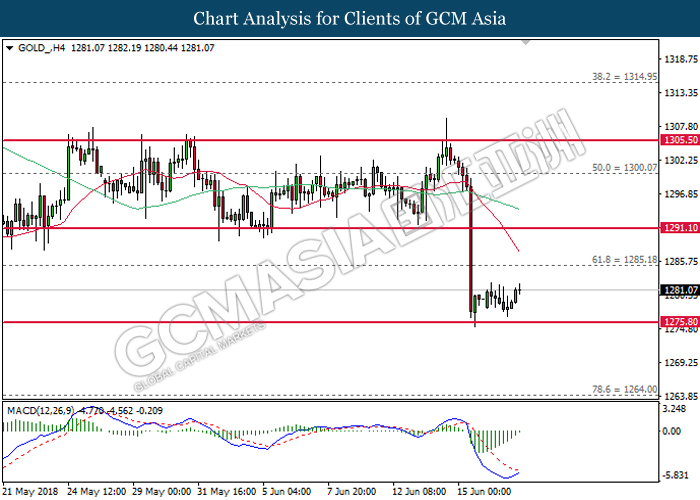Click the 29 May 00:00 time label
Viewport: 700px width, 500px height.
pyautogui.click(x=162, y=492)
